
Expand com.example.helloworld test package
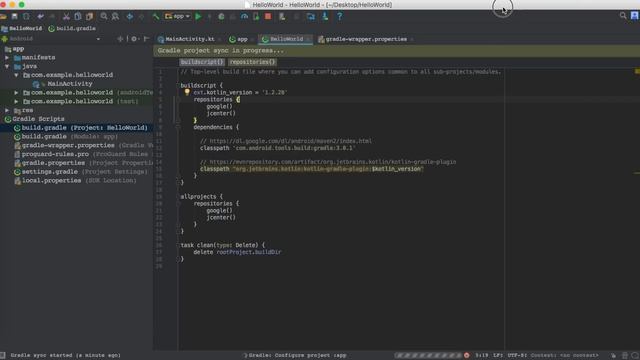(x=16, y=101)
